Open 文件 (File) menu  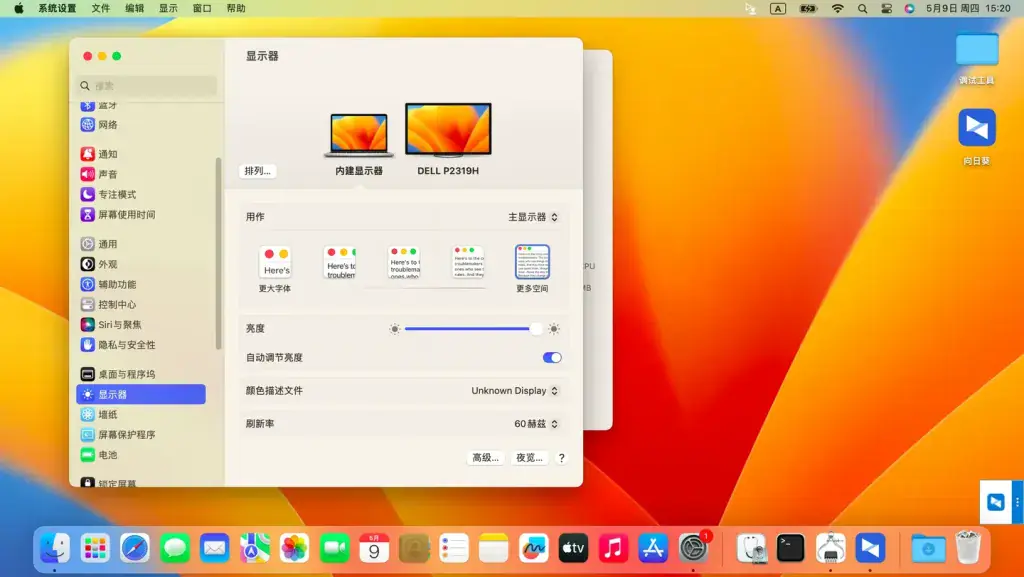tap(101, 8)
